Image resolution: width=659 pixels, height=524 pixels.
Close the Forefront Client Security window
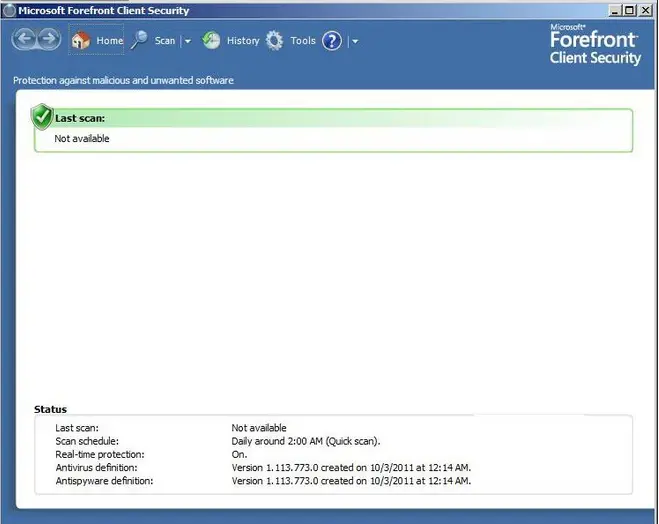tap(646, 11)
